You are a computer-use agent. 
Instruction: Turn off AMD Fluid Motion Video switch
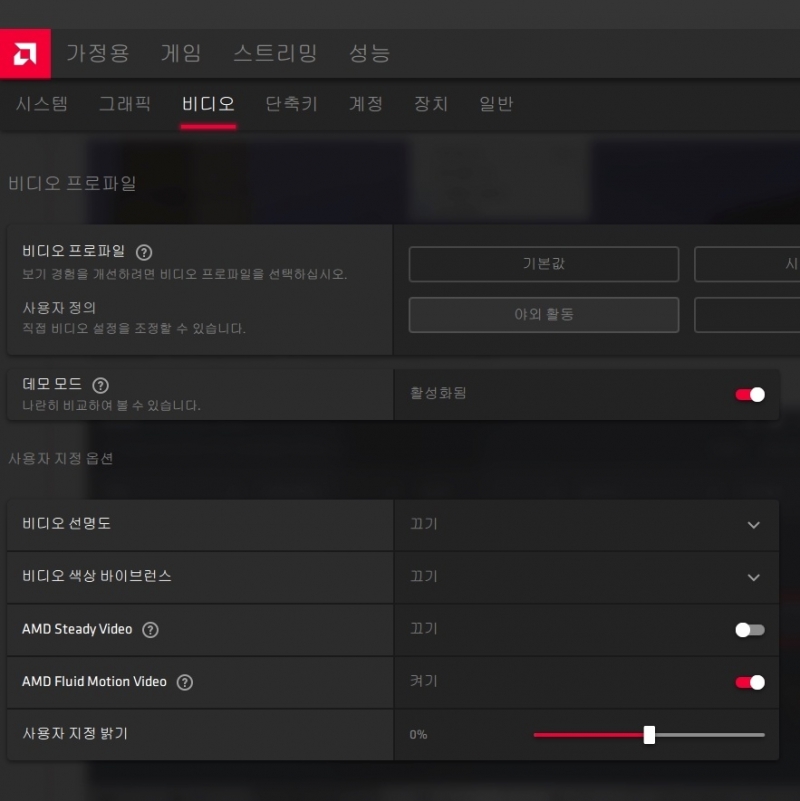point(750,682)
